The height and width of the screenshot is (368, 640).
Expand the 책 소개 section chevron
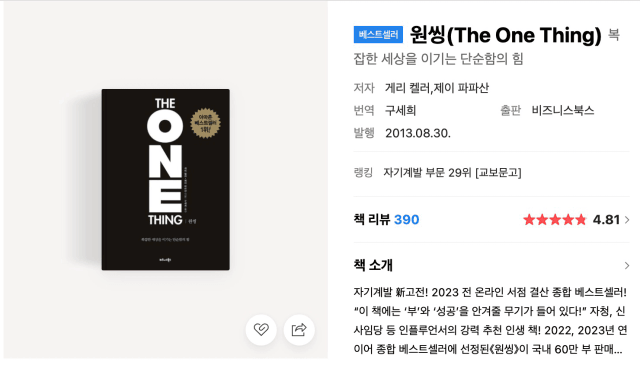click(x=627, y=266)
